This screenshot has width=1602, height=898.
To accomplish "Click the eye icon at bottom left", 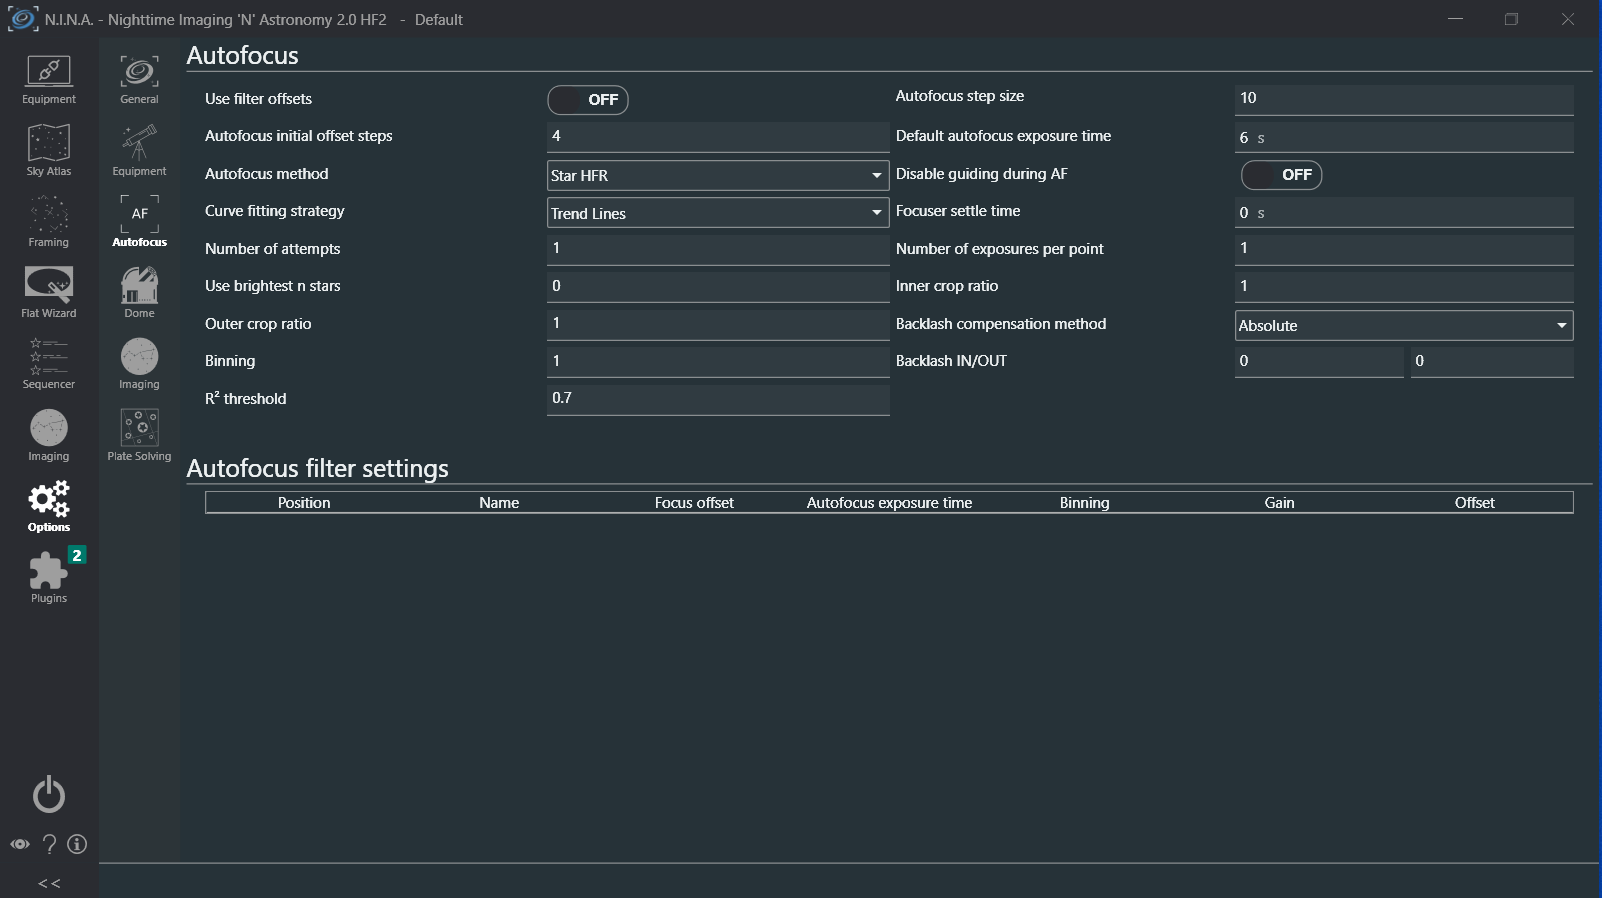I will coord(20,844).
